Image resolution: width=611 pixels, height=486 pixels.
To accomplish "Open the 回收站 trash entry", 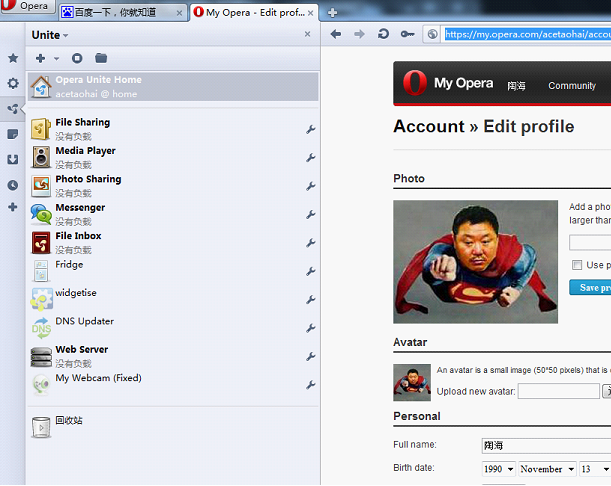I will click(173, 427).
